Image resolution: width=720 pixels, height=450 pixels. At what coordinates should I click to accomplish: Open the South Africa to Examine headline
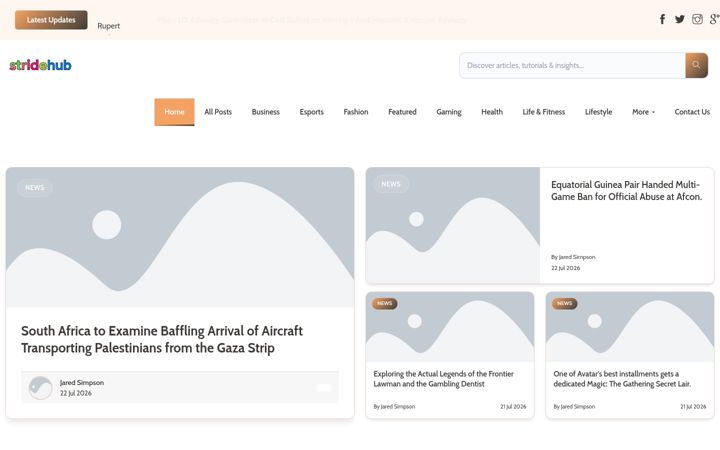tap(162, 339)
